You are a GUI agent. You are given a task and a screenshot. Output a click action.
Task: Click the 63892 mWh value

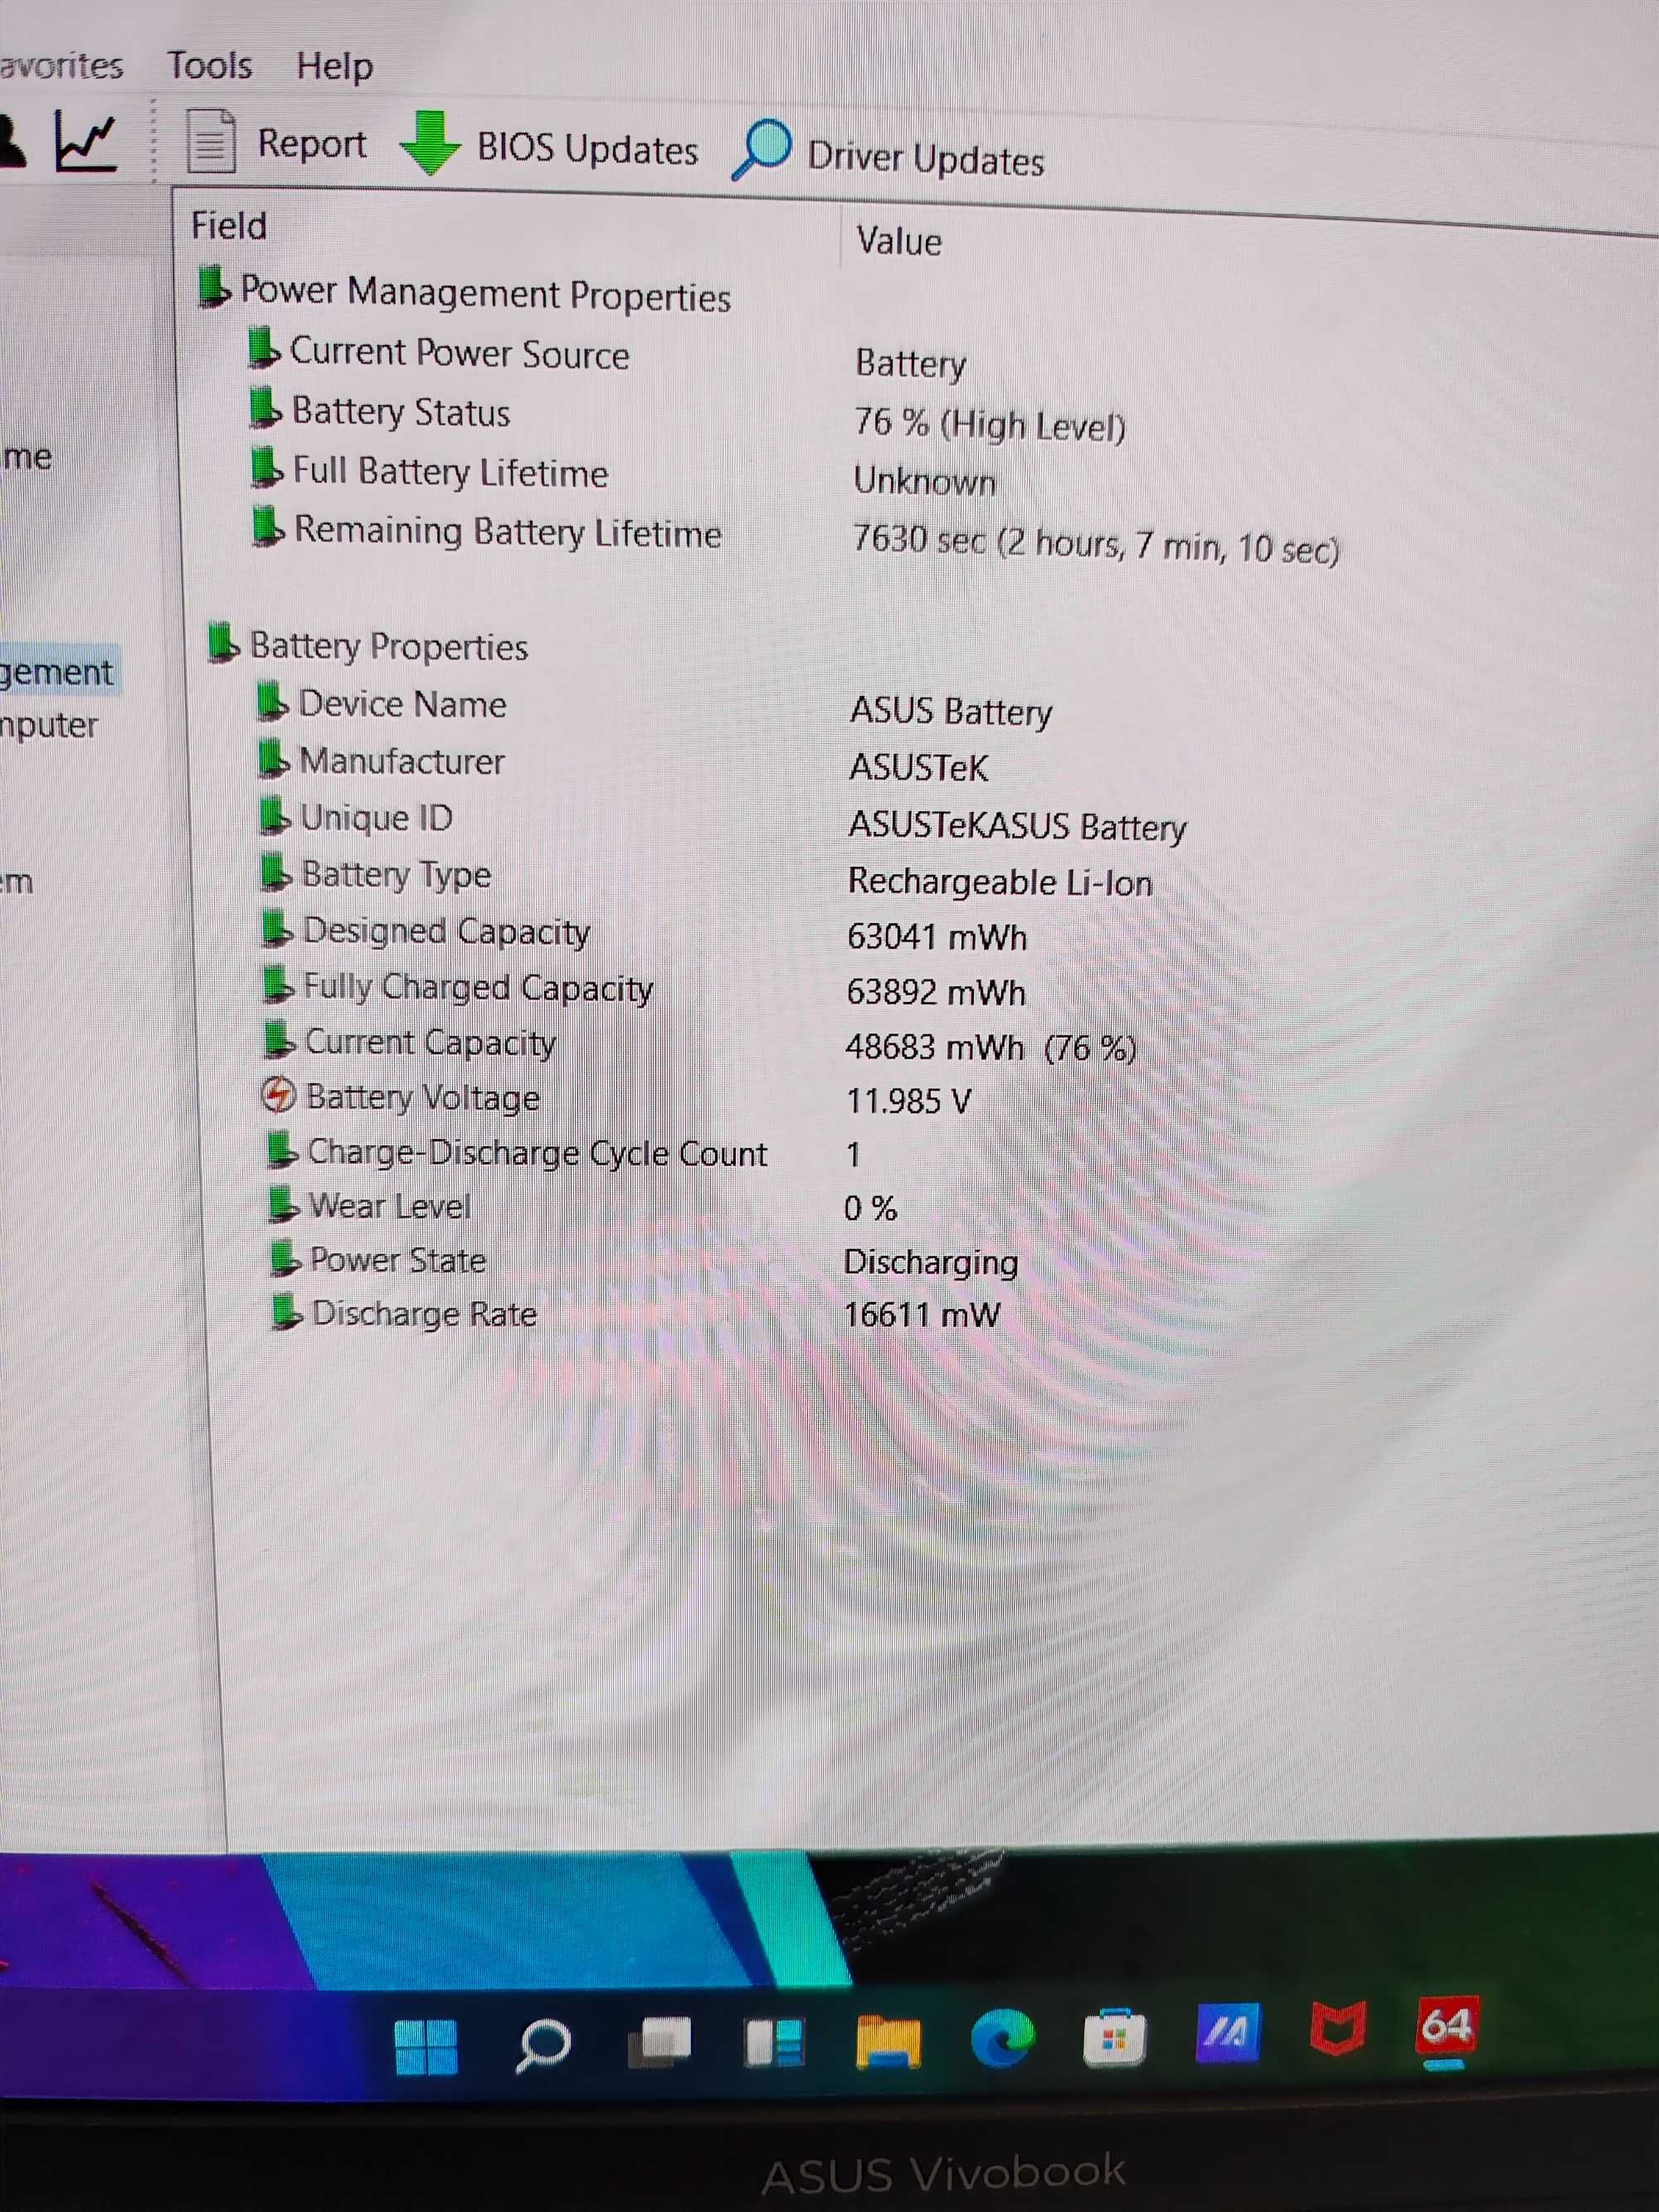click(936, 992)
